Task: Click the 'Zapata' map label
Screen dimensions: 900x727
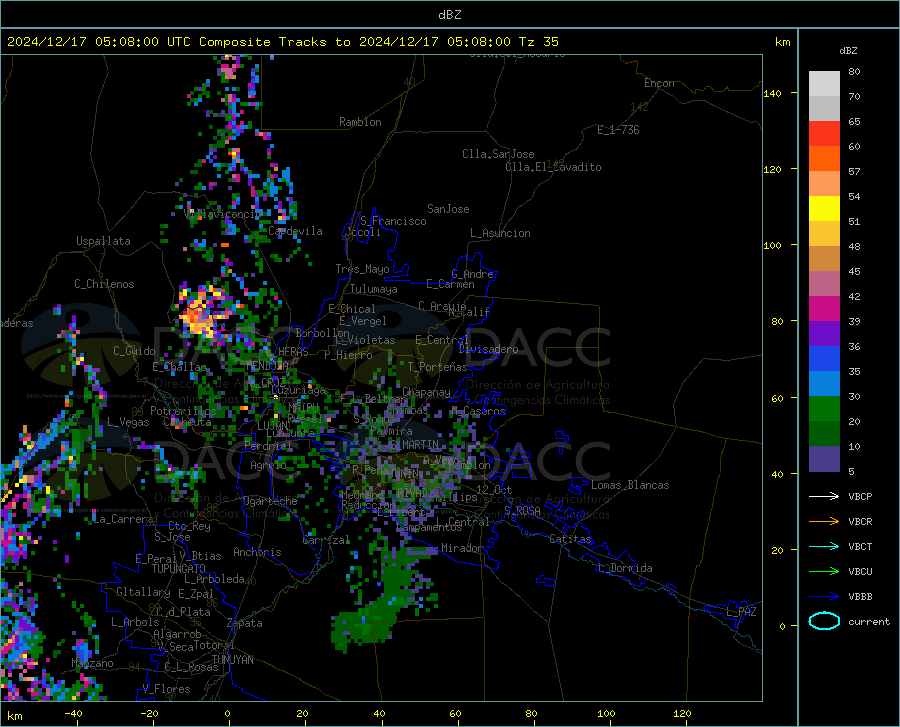Action: point(245,623)
